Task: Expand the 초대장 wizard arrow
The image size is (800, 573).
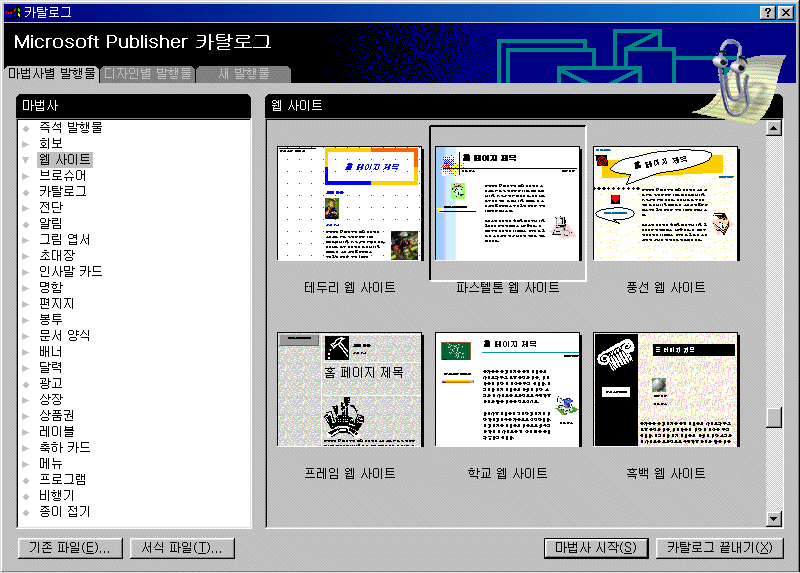Action: (26, 256)
